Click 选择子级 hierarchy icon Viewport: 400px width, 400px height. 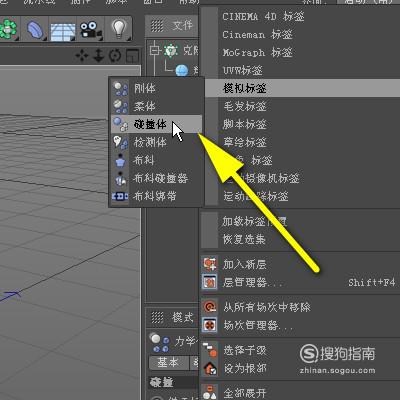tap(210, 350)
